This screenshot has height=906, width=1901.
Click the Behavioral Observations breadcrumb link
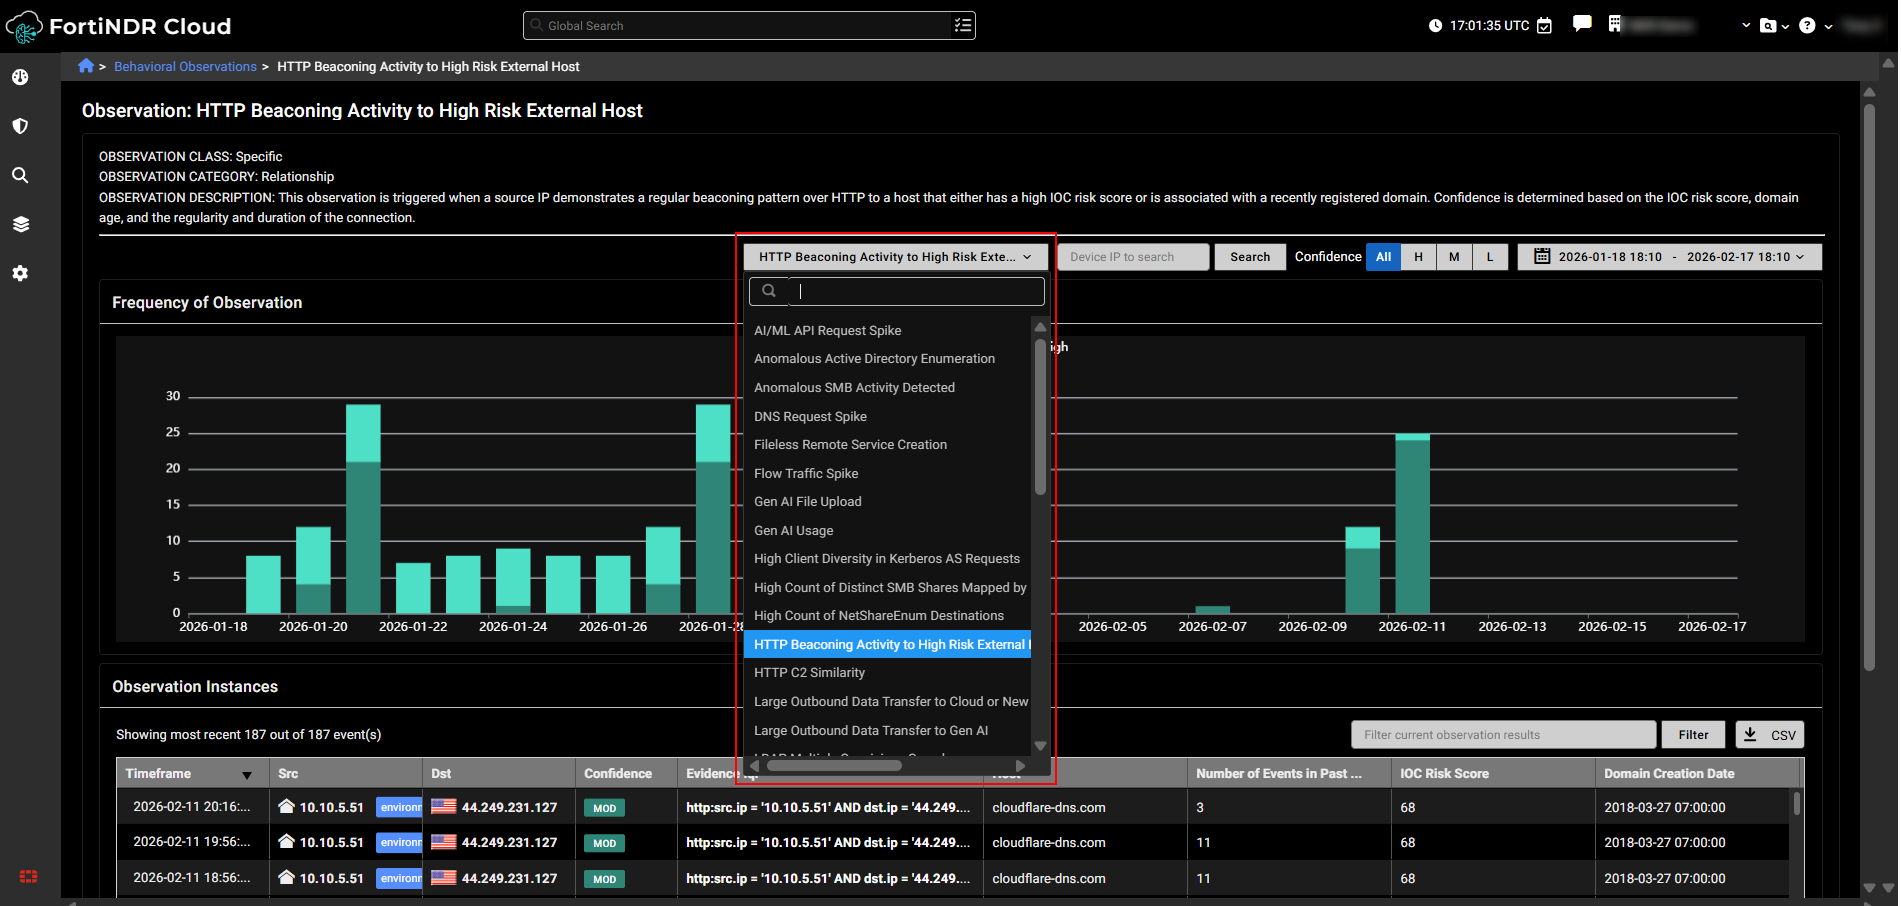pos(185,67)
